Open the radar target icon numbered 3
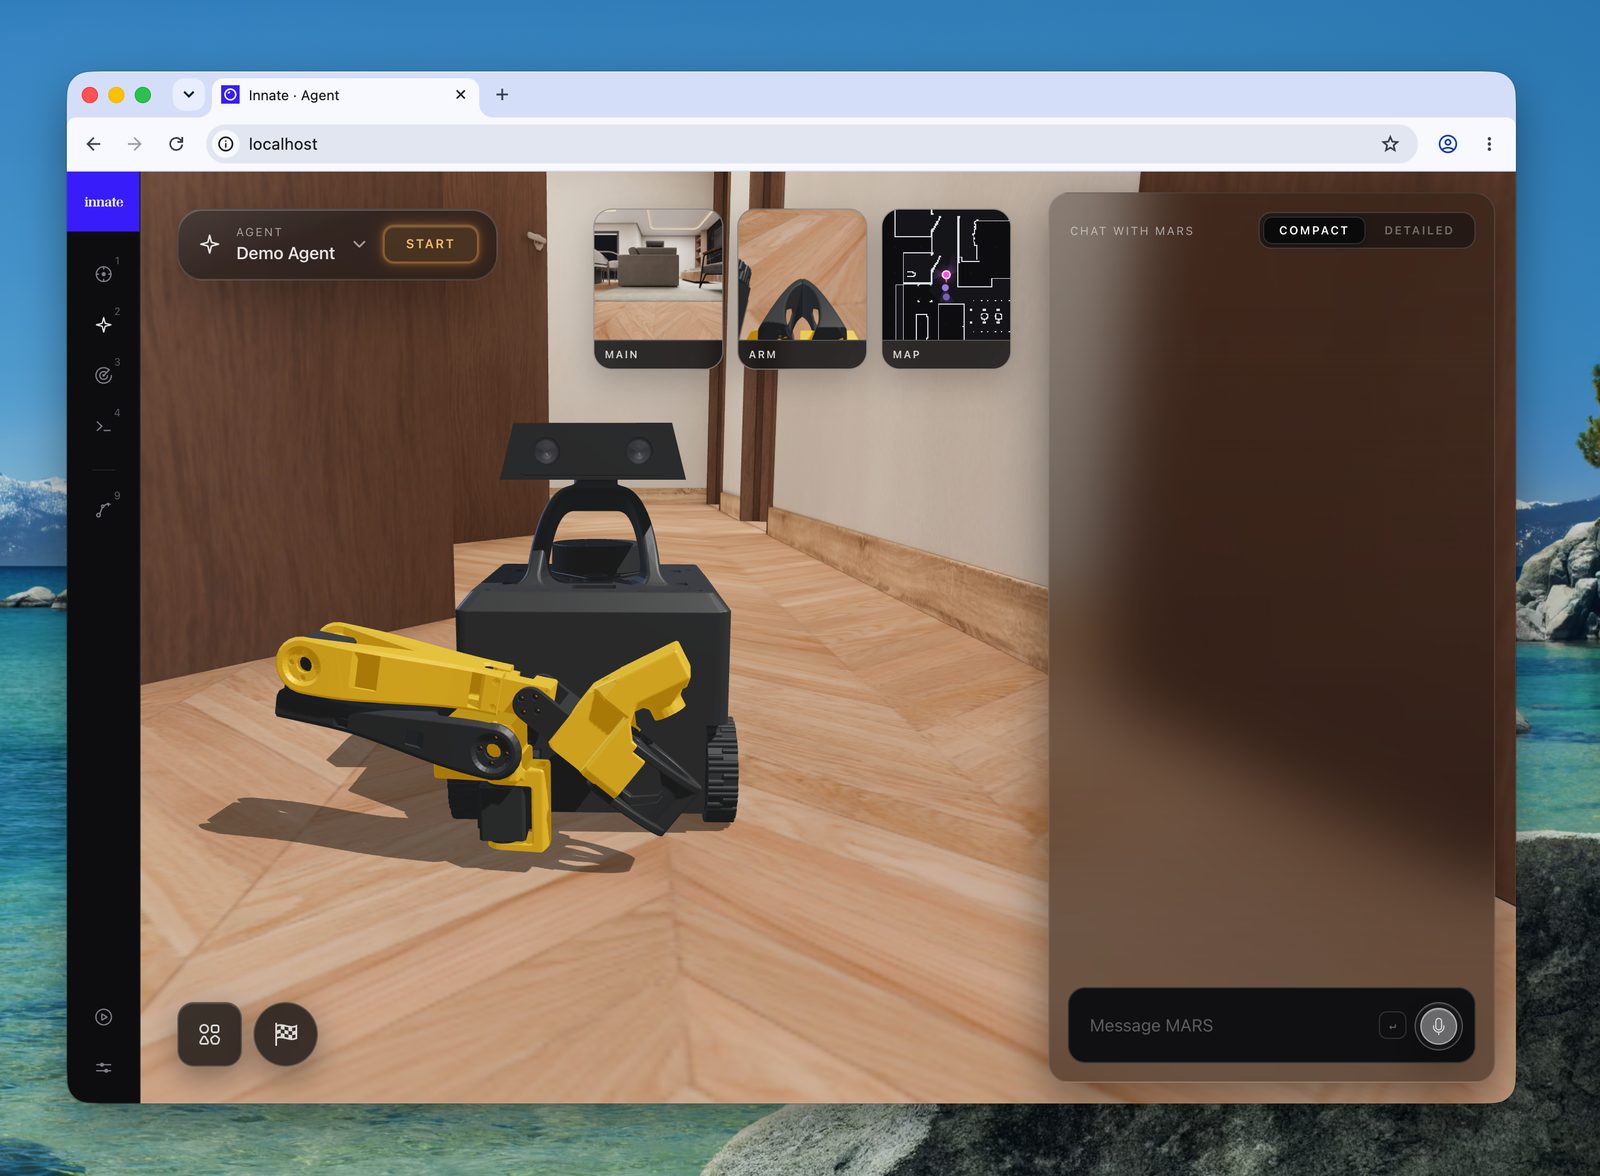The height and width of the screenshot is (1176, 1600). tap(103, 375)
